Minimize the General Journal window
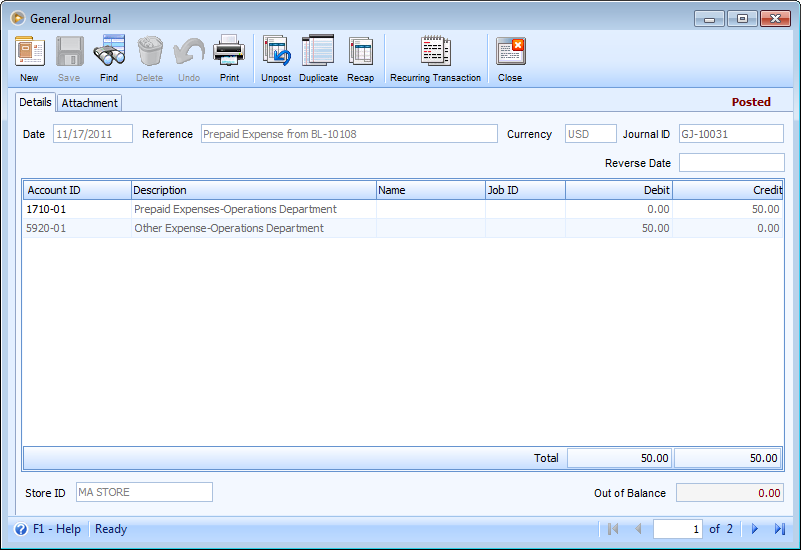 tap(709, 19)
